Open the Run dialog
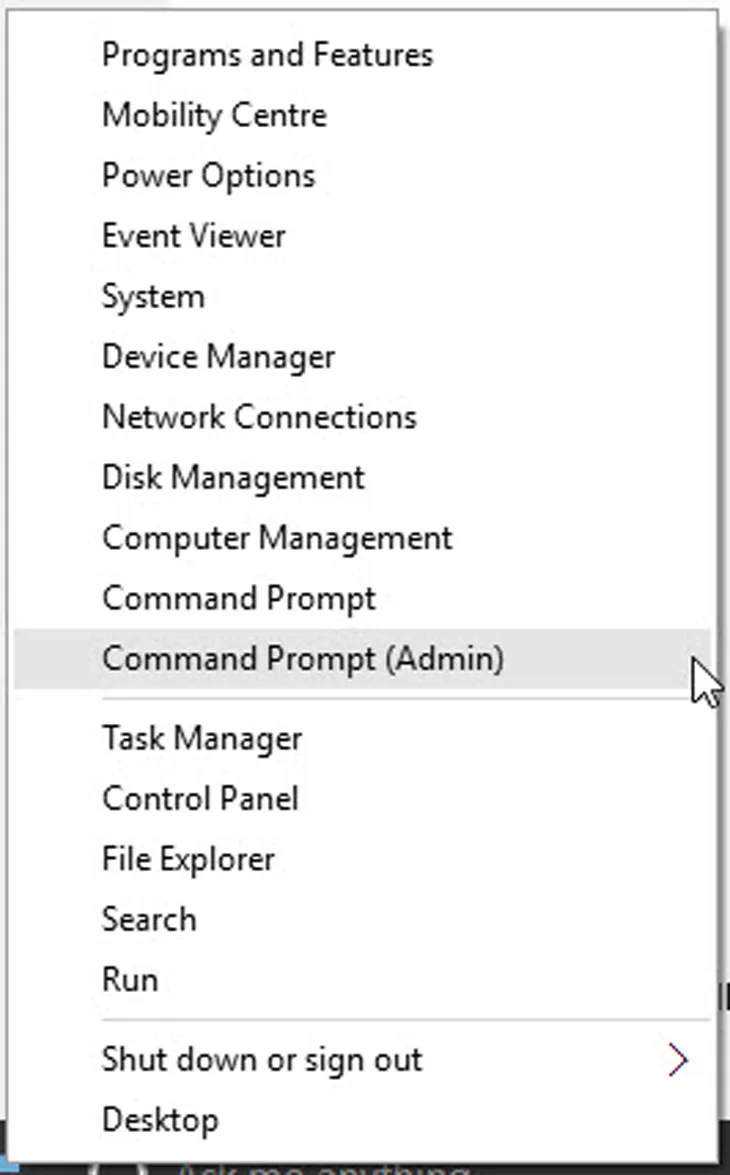Image resolution: width=730 pixels, height=1175 pixels. click(x=129, y=979)
